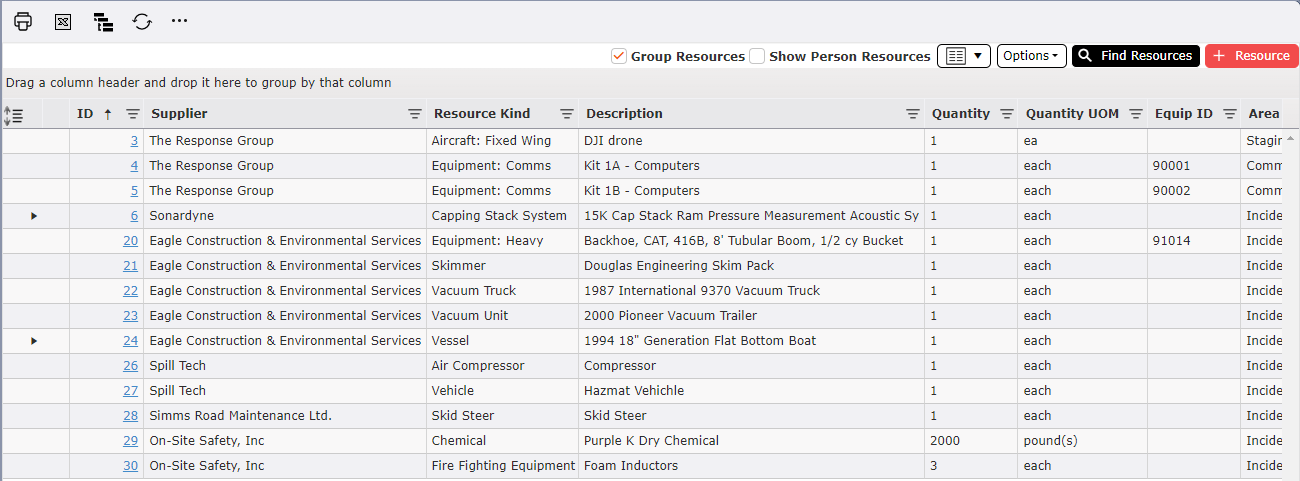Open resource ID 3 link
The image size is (1300, 481).
point(134,141)
